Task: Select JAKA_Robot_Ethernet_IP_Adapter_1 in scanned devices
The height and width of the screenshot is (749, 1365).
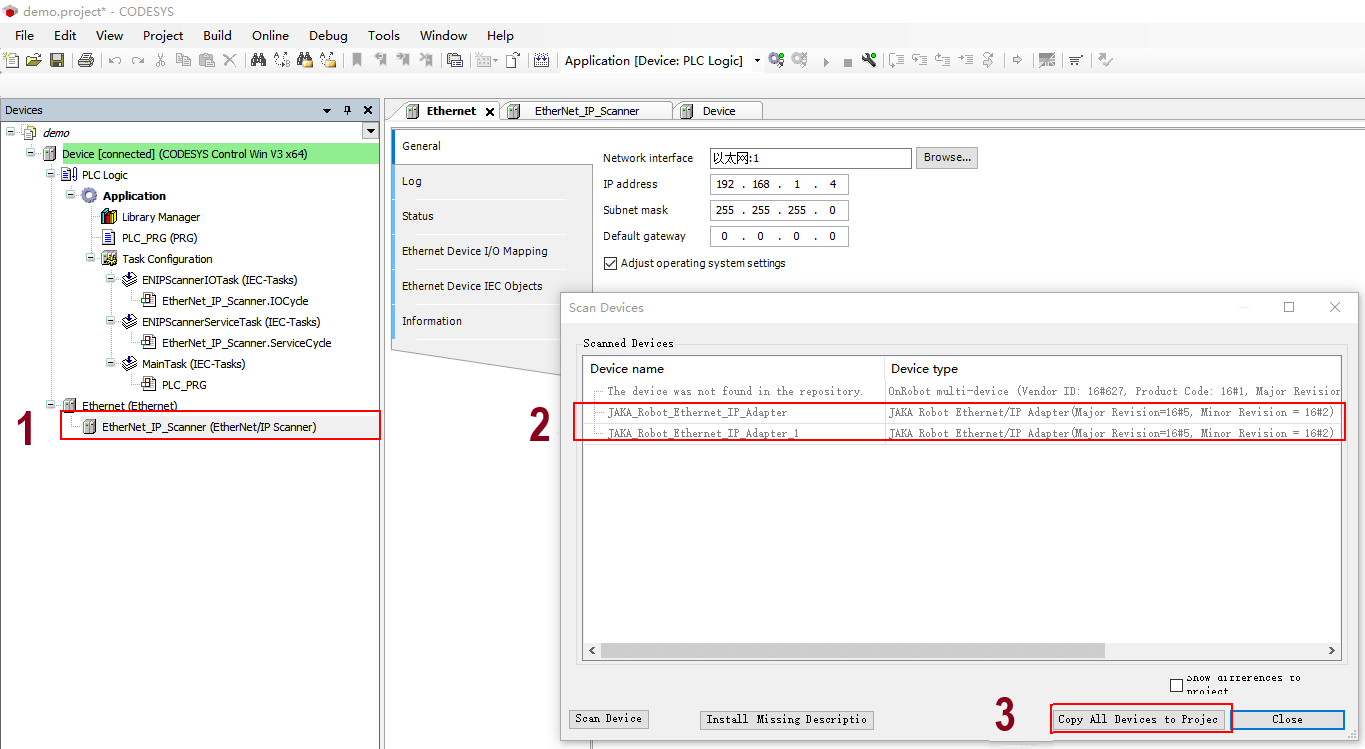Action: 702,433
